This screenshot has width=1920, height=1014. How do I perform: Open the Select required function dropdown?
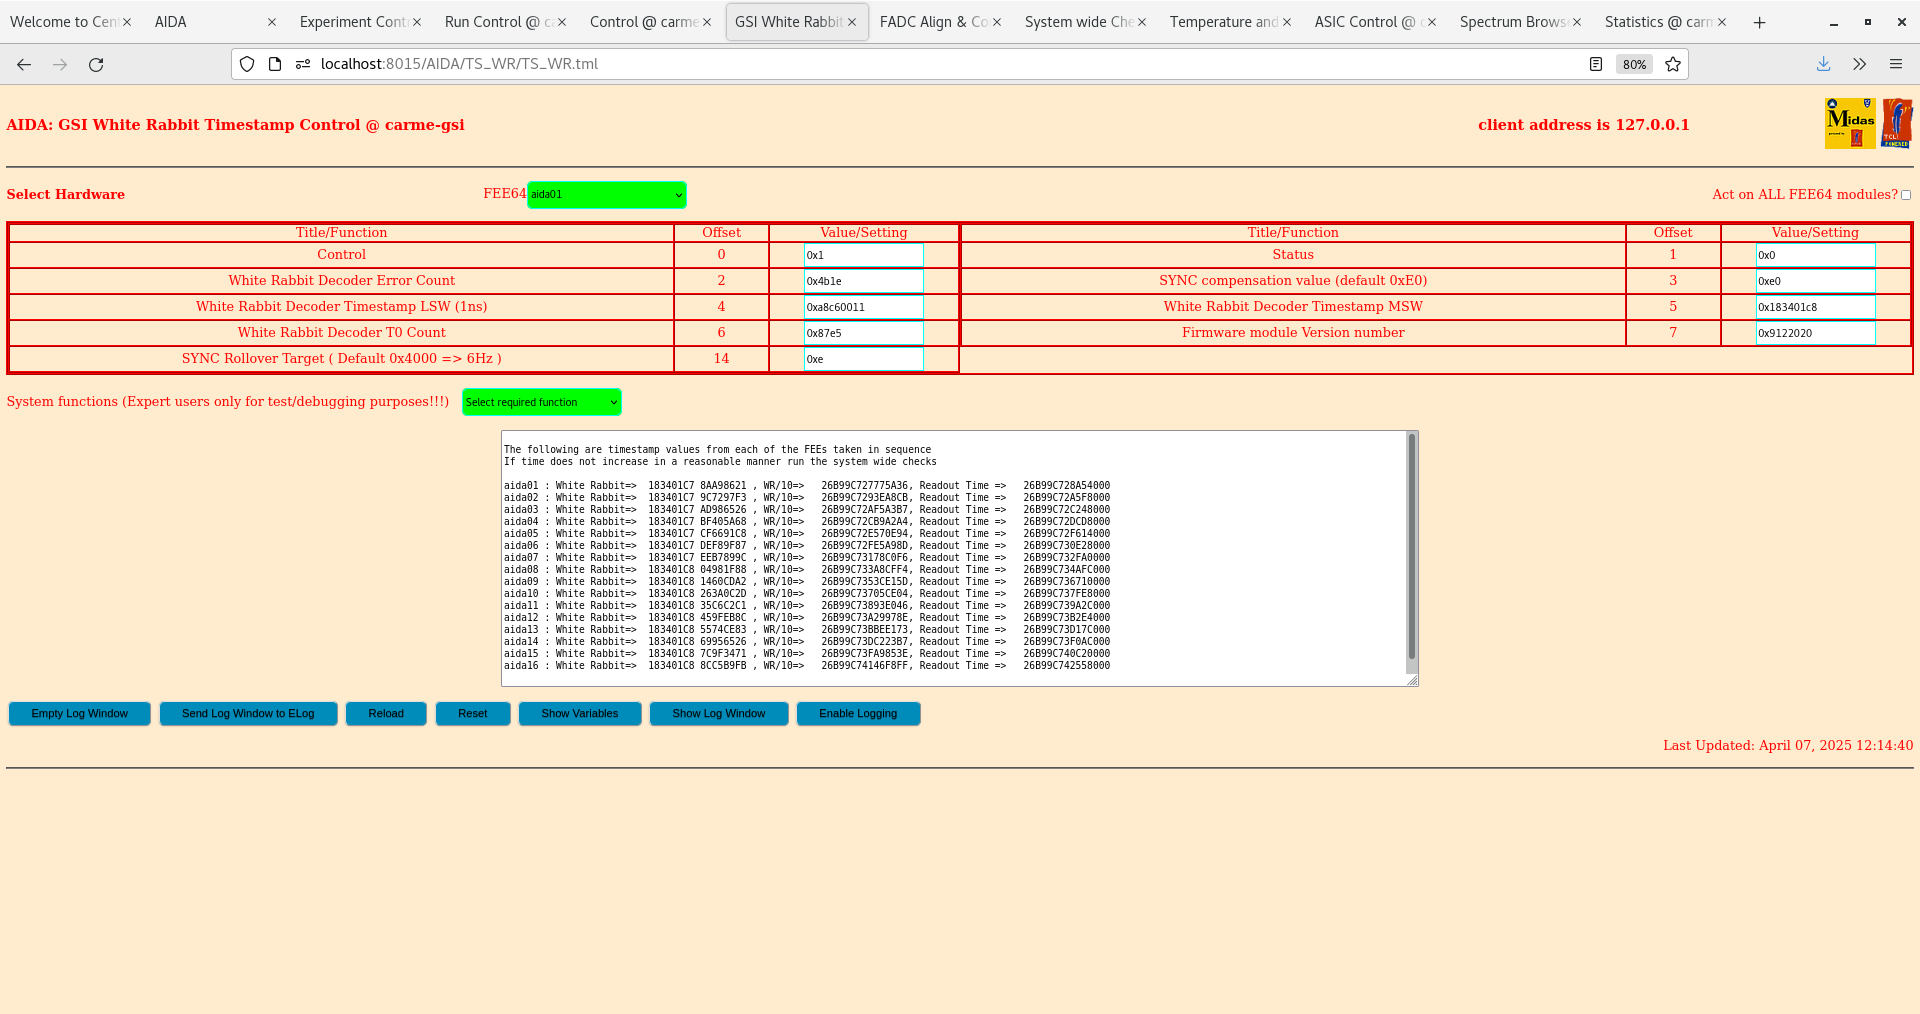541,402
